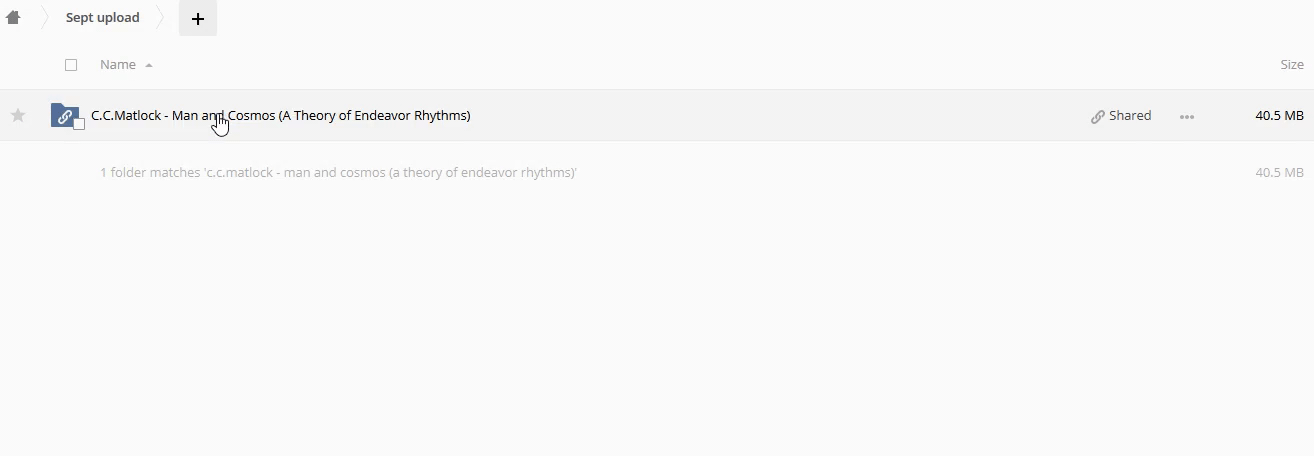Toggle the sort arrow beside Name
This screenshot has height=456, width=1314.
coord(149,65)
